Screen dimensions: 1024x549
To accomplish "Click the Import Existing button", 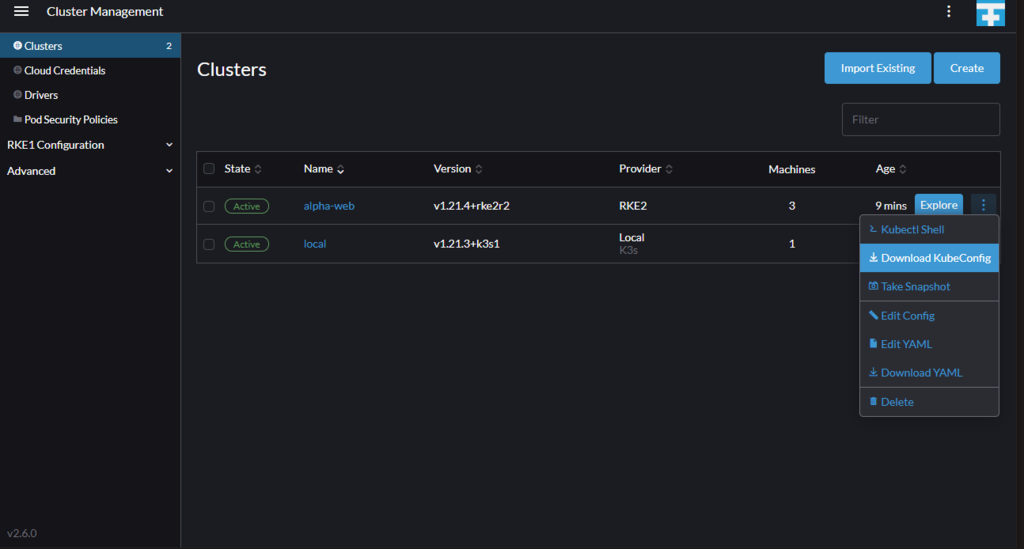I will (877, 68).
